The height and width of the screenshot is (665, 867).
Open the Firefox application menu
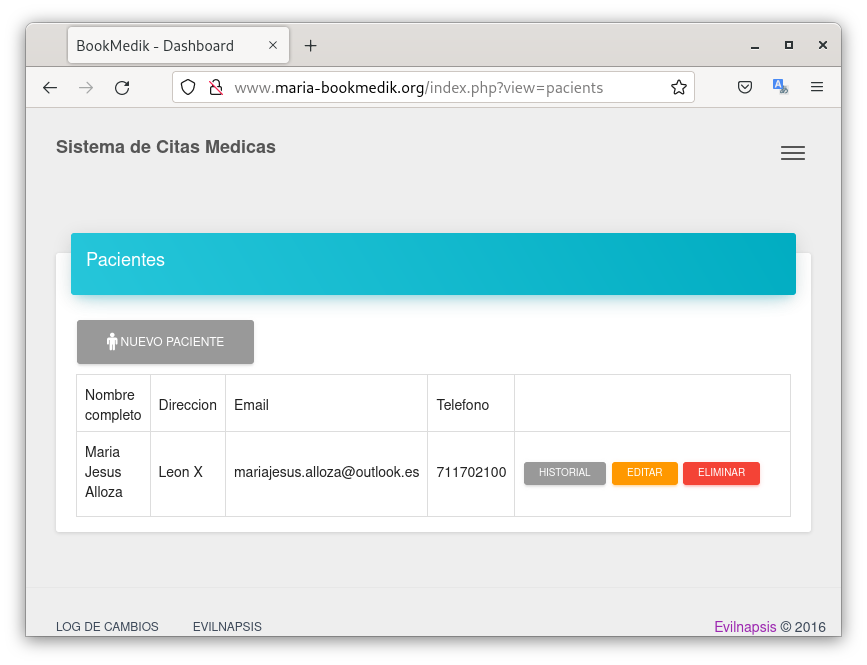[x=817, y=88]
